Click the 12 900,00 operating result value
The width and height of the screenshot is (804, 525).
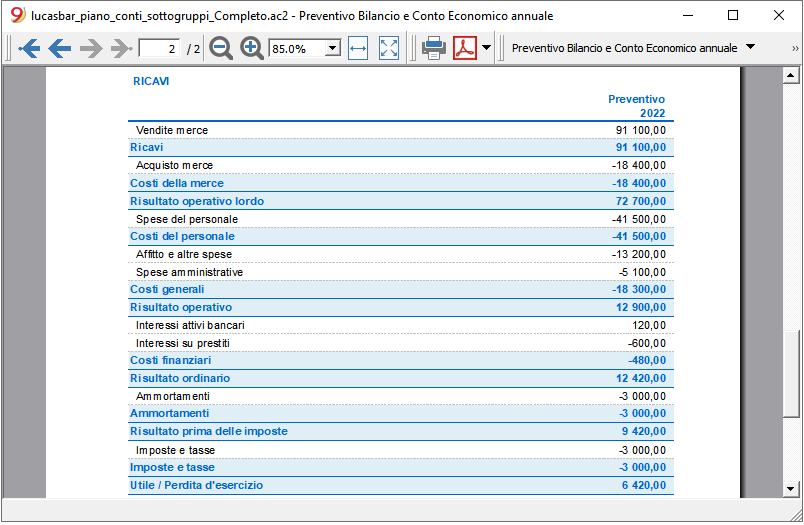(x=640, y=307)
